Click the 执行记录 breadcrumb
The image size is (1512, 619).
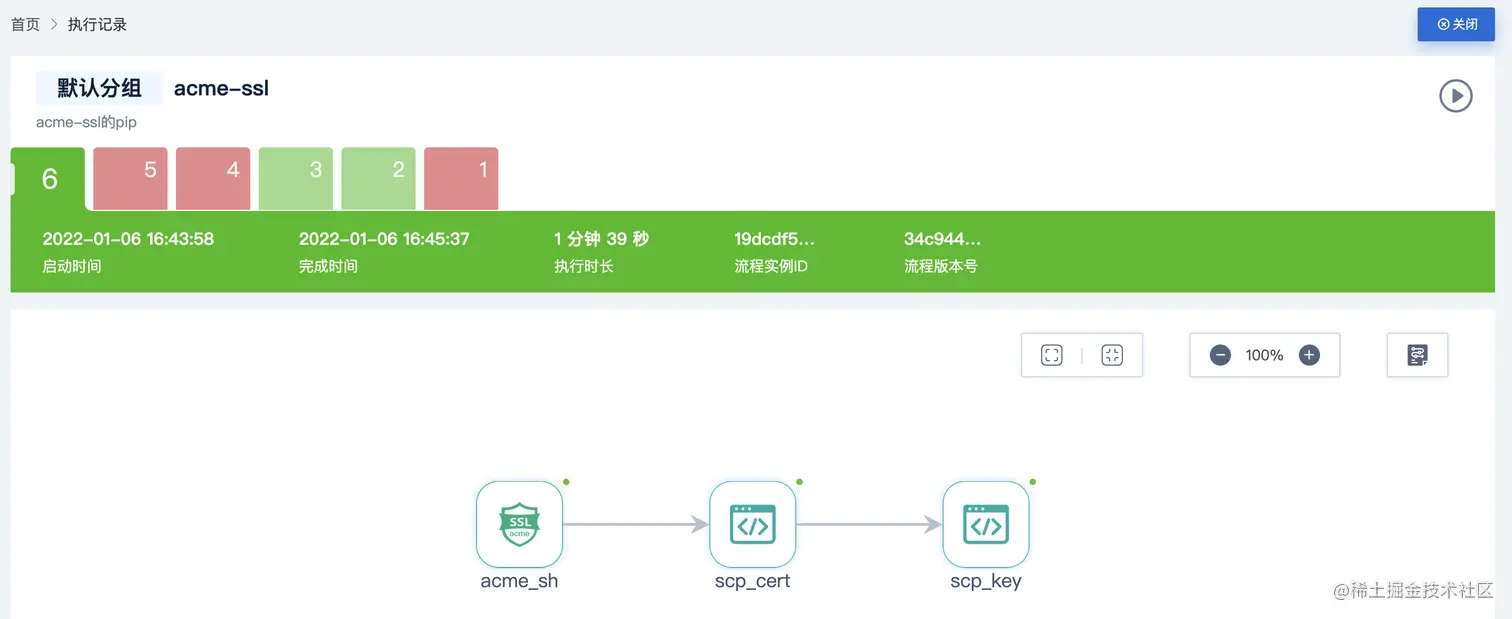click(x=97, y=24)
